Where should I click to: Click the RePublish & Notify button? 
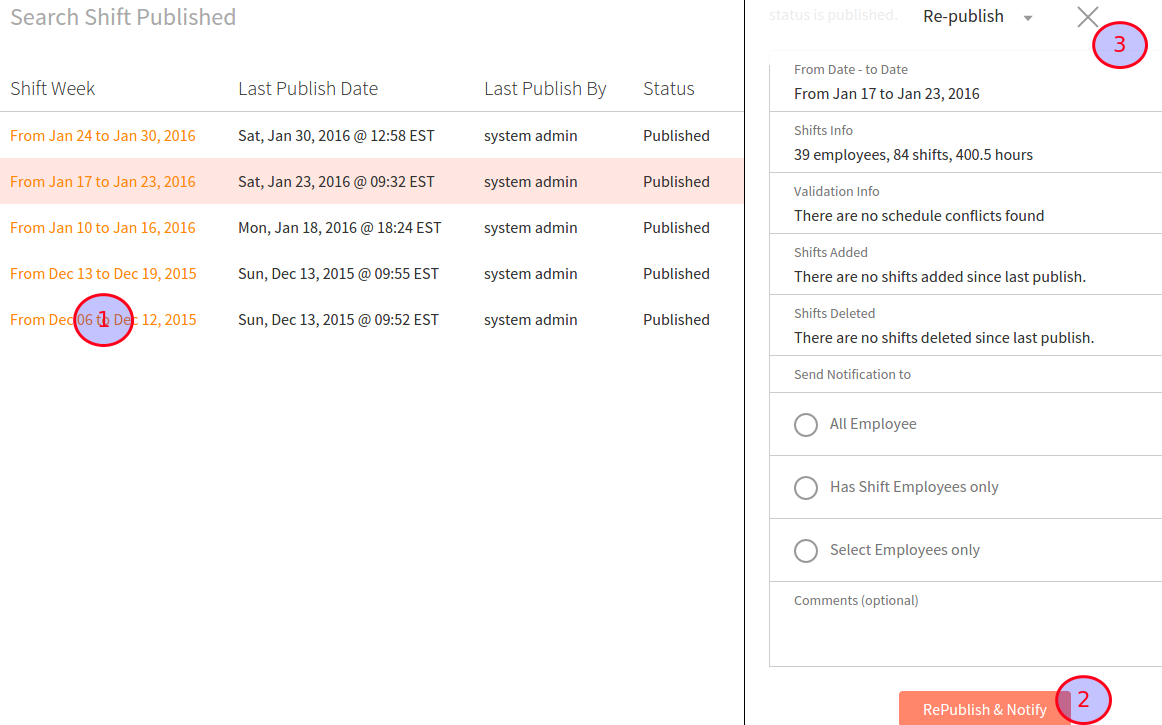pos(984,709)
